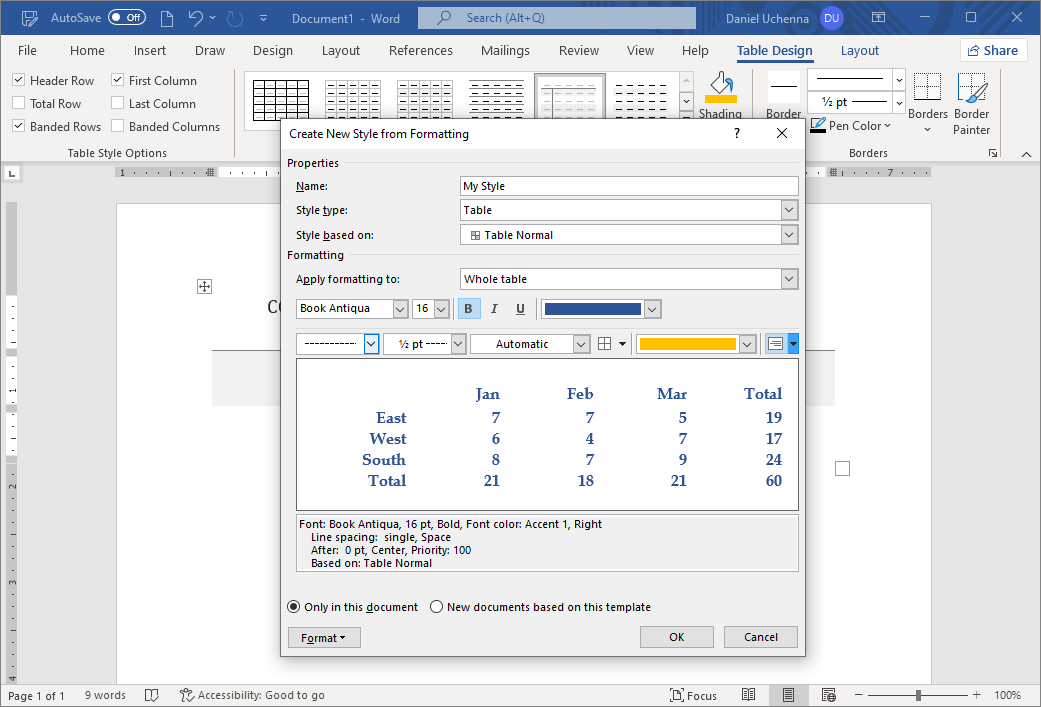Click the table move handle
1041x707 pixels.
point(204,287)
